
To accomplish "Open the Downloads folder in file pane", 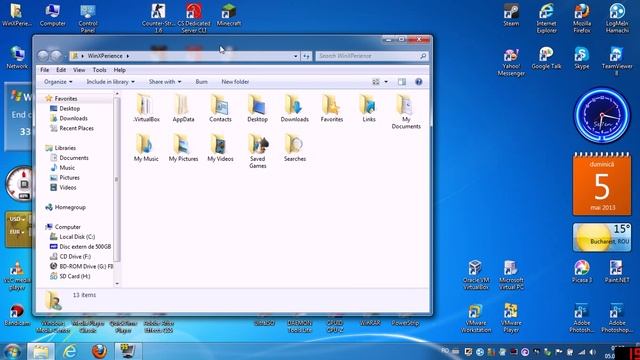I will coord(294,108).
